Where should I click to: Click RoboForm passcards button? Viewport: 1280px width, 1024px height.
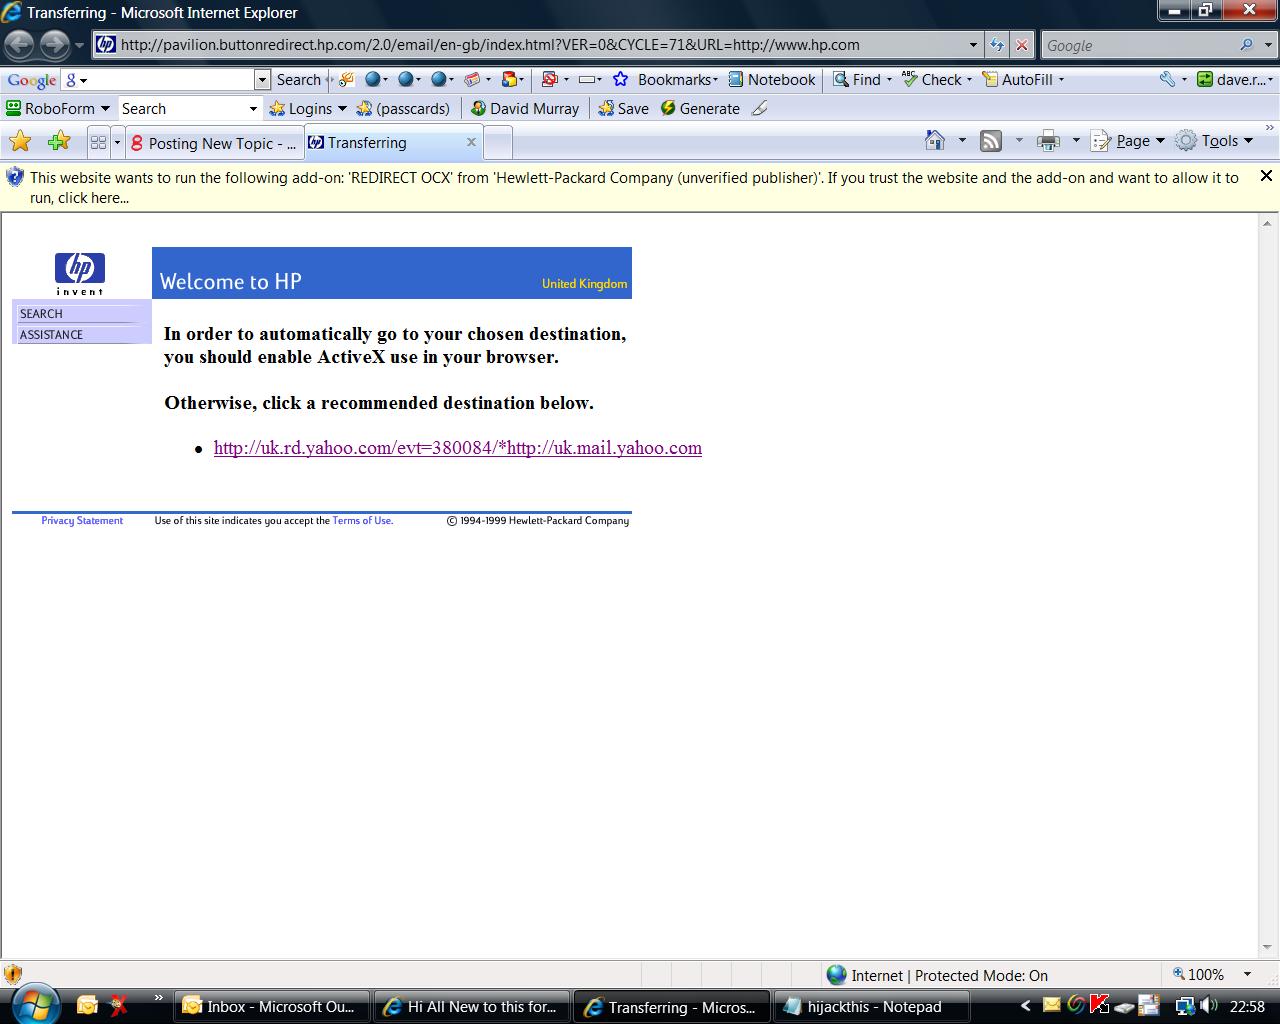(403, 108)
